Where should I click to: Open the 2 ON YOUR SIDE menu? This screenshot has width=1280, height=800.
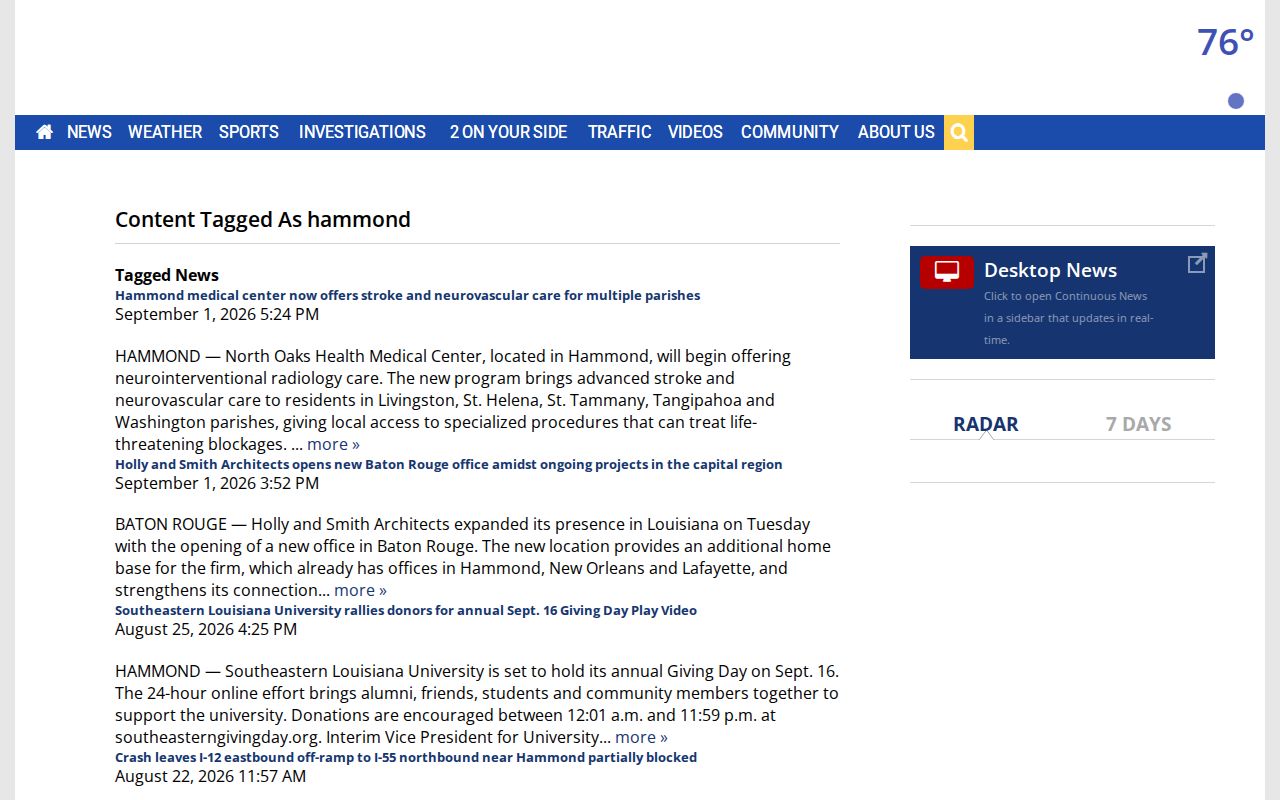pos(508,132)
